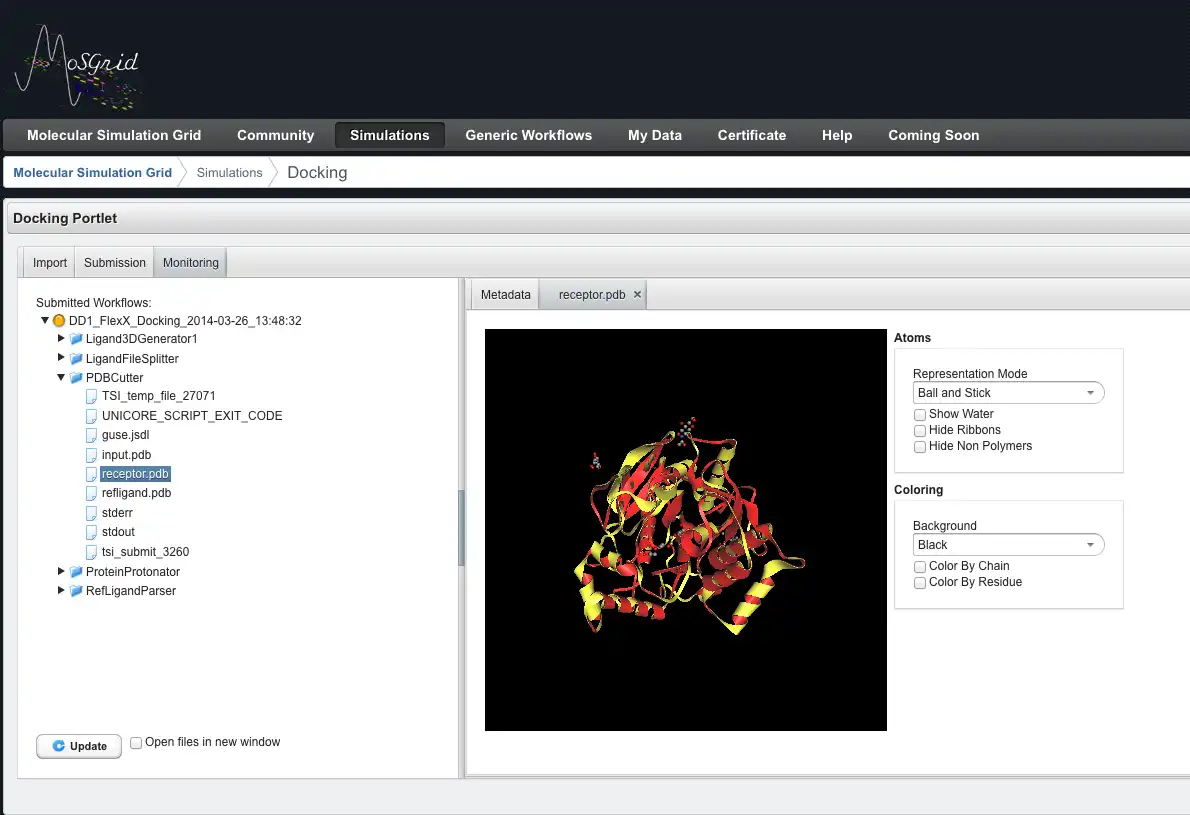Enable the Show Water checkbox

[920, 414]
